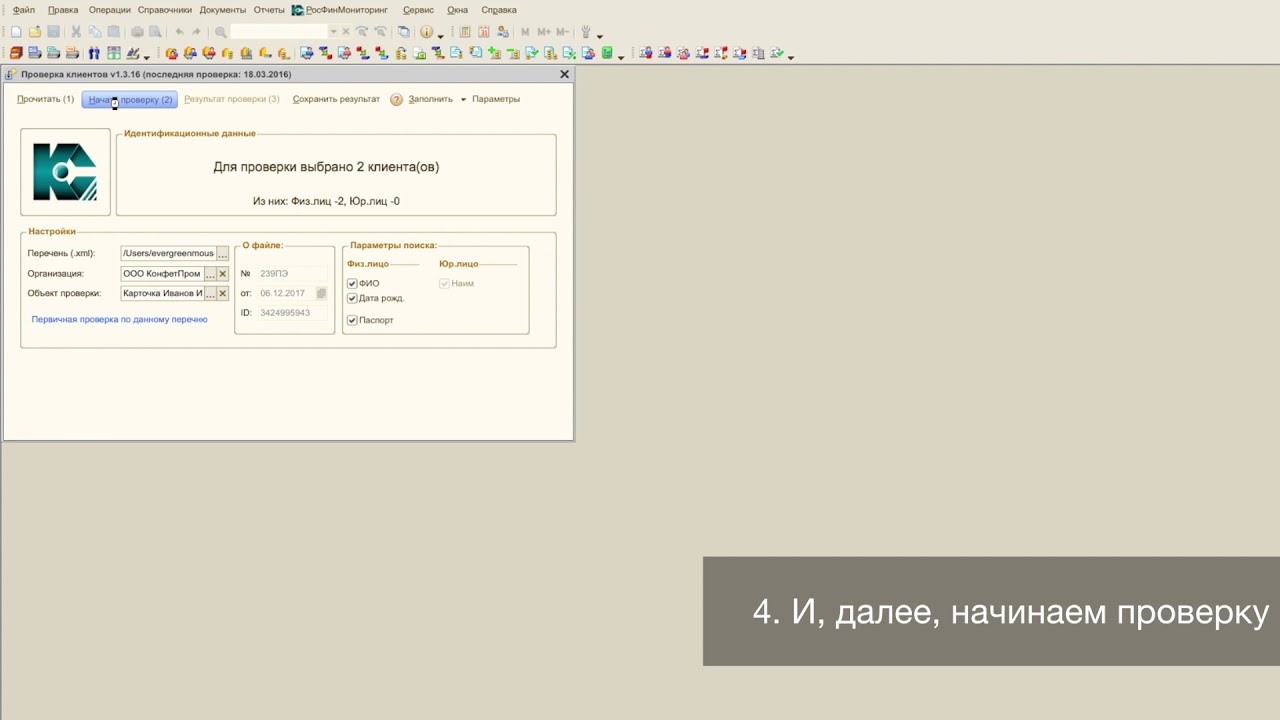The image size is (1280, 720).
Task: Close the Проверка клиентов window
Action: [x=564, y=74]
